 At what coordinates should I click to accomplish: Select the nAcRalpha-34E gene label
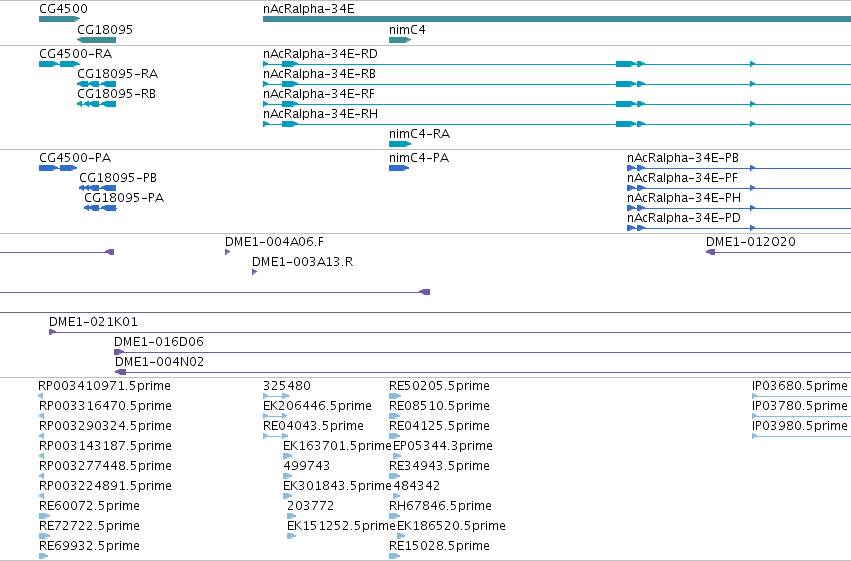click(x=308, y=9)
